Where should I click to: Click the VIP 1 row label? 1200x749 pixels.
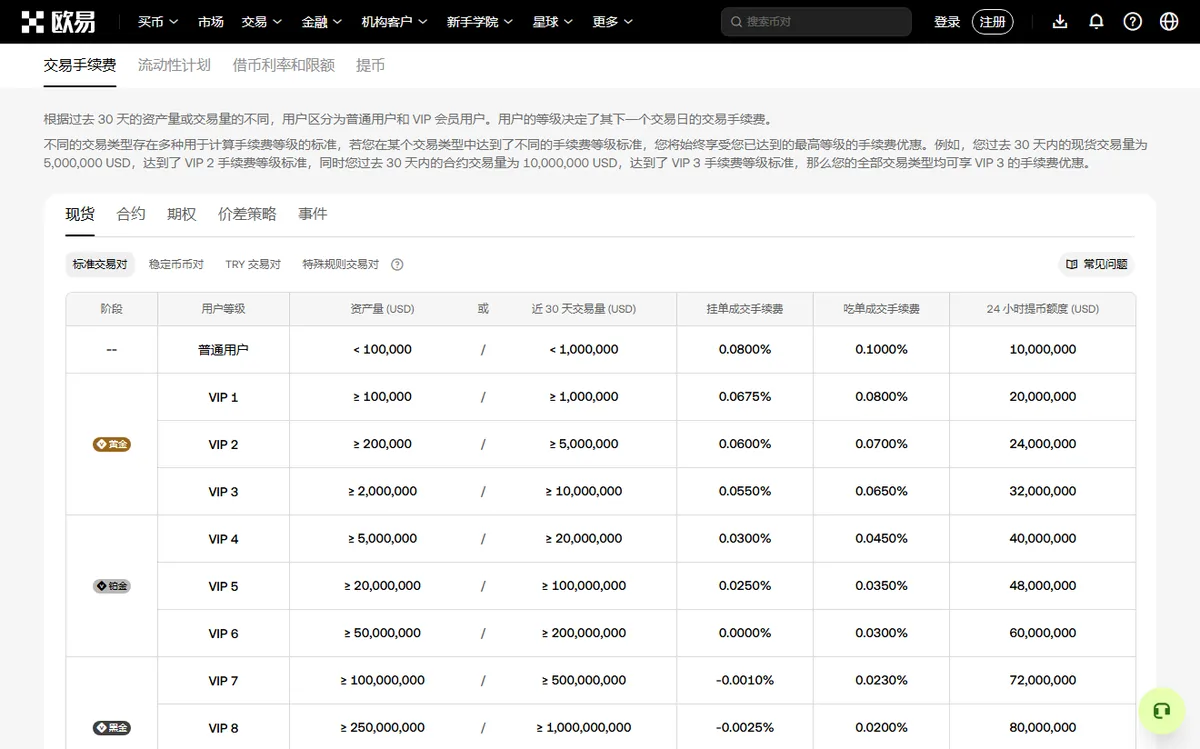pyautogui.click(x=223, y=397)
